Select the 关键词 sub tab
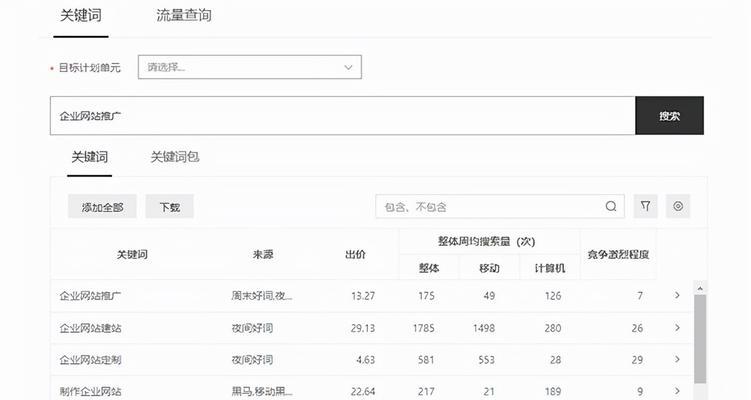Viewport: 751px width, 400px height. click(90, 157)
